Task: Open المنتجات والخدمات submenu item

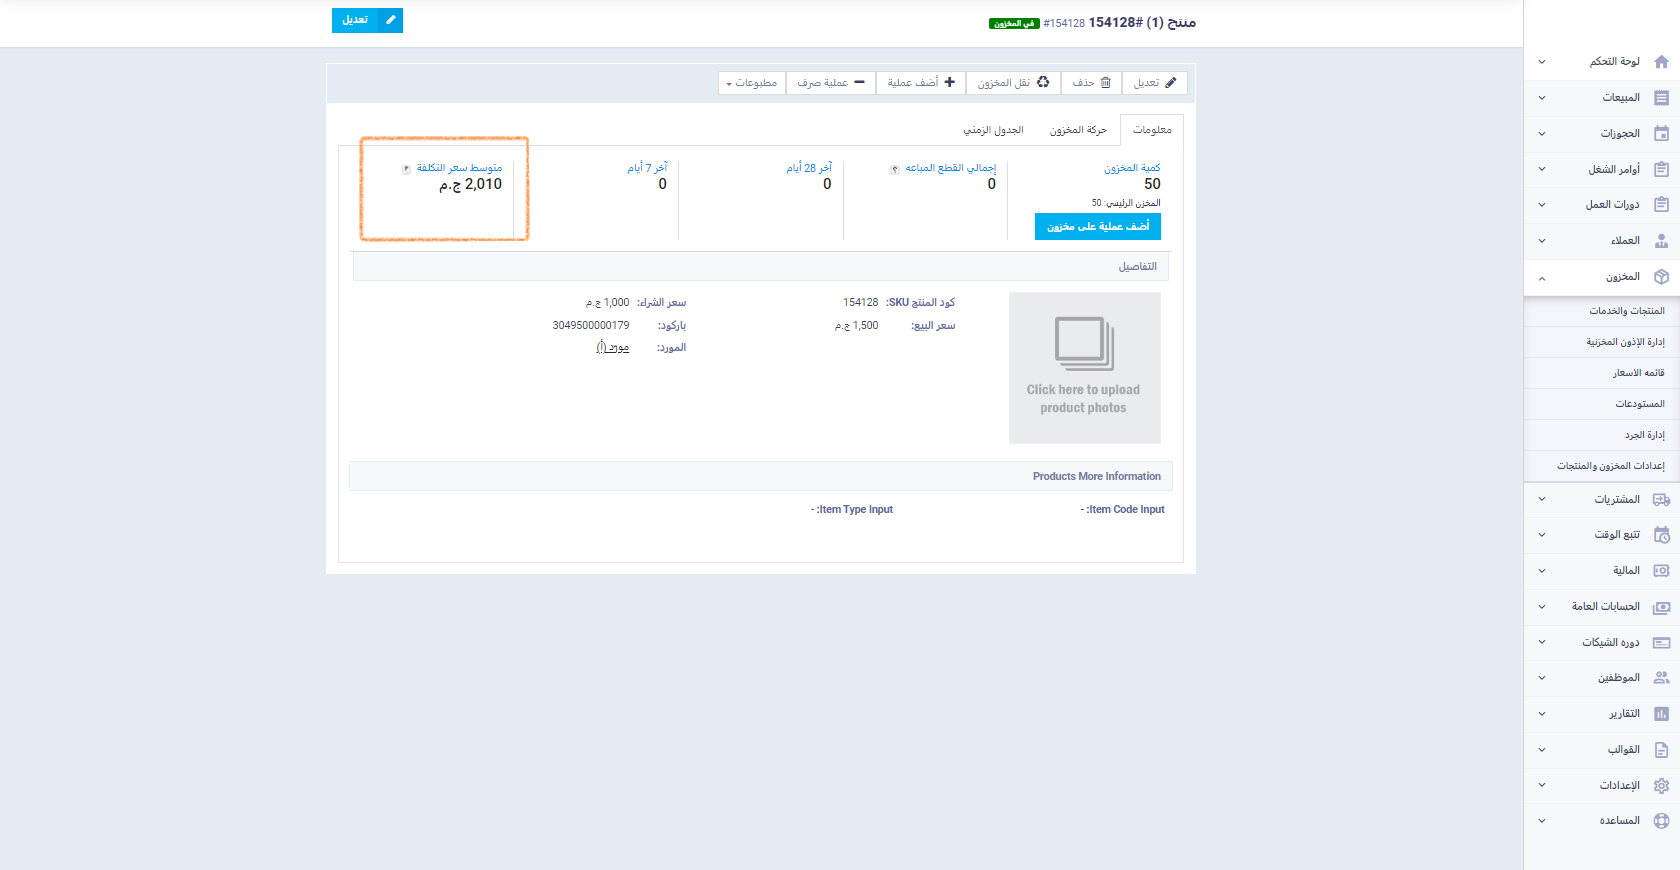Action: tap(1626, 311)
